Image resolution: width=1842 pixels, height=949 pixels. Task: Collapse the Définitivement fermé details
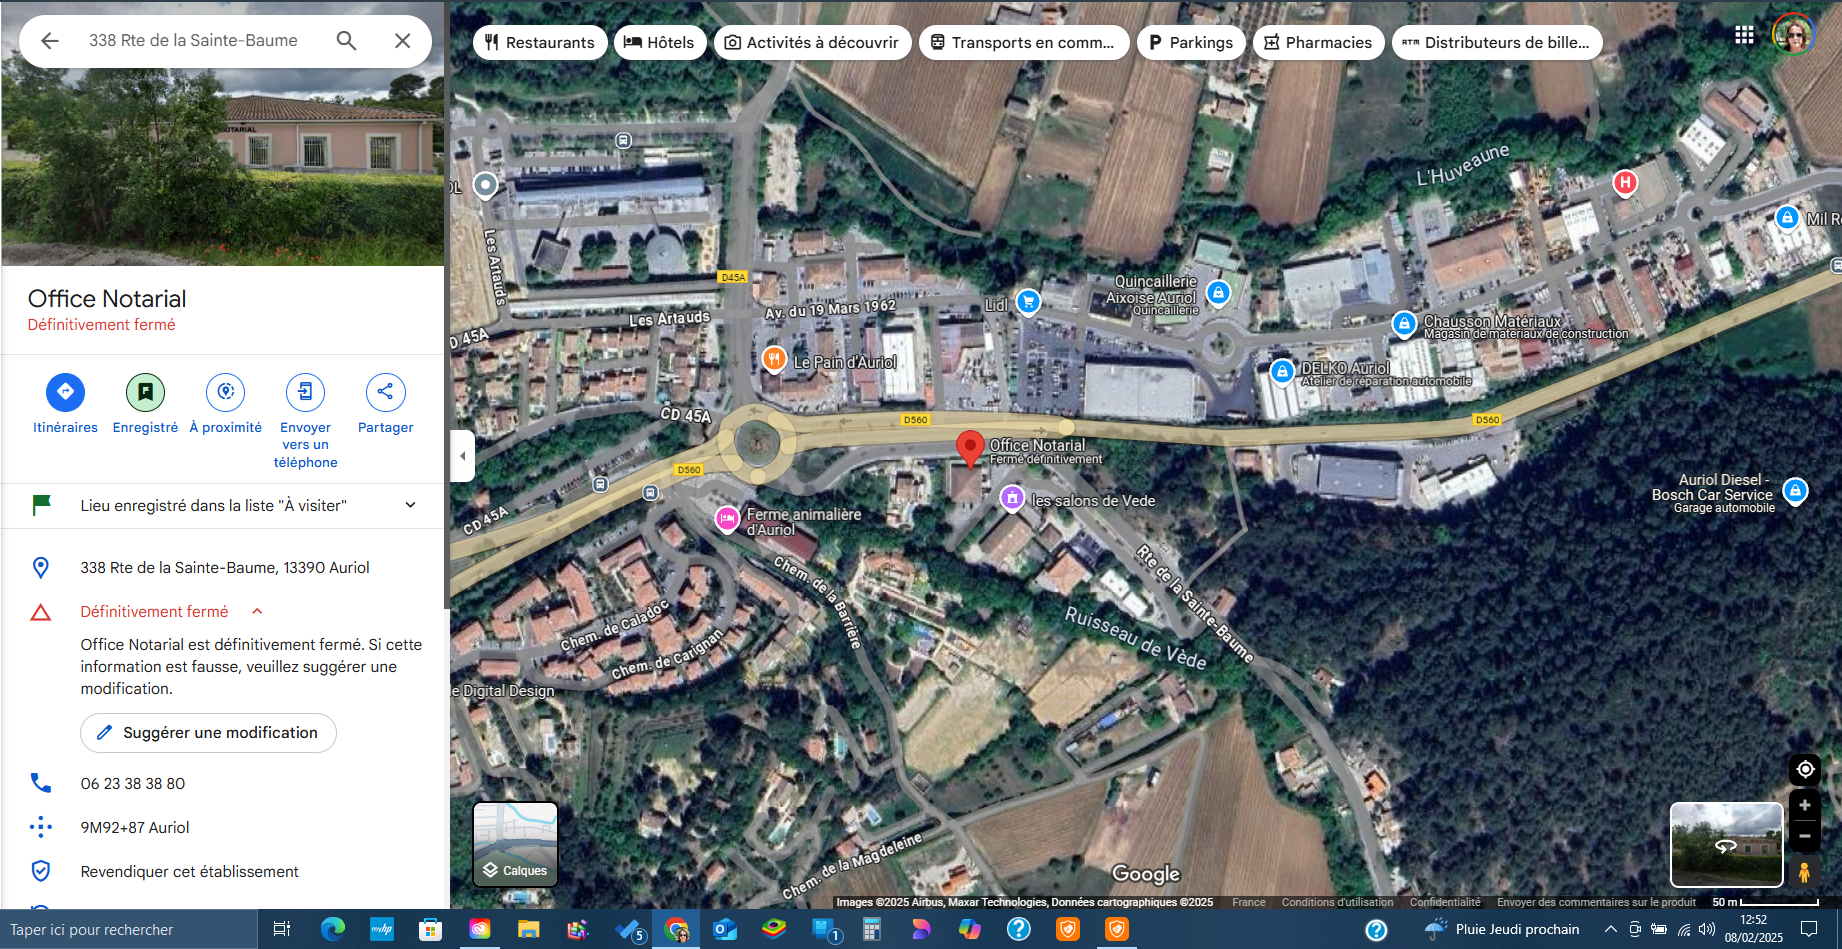[x=257, y=611]
